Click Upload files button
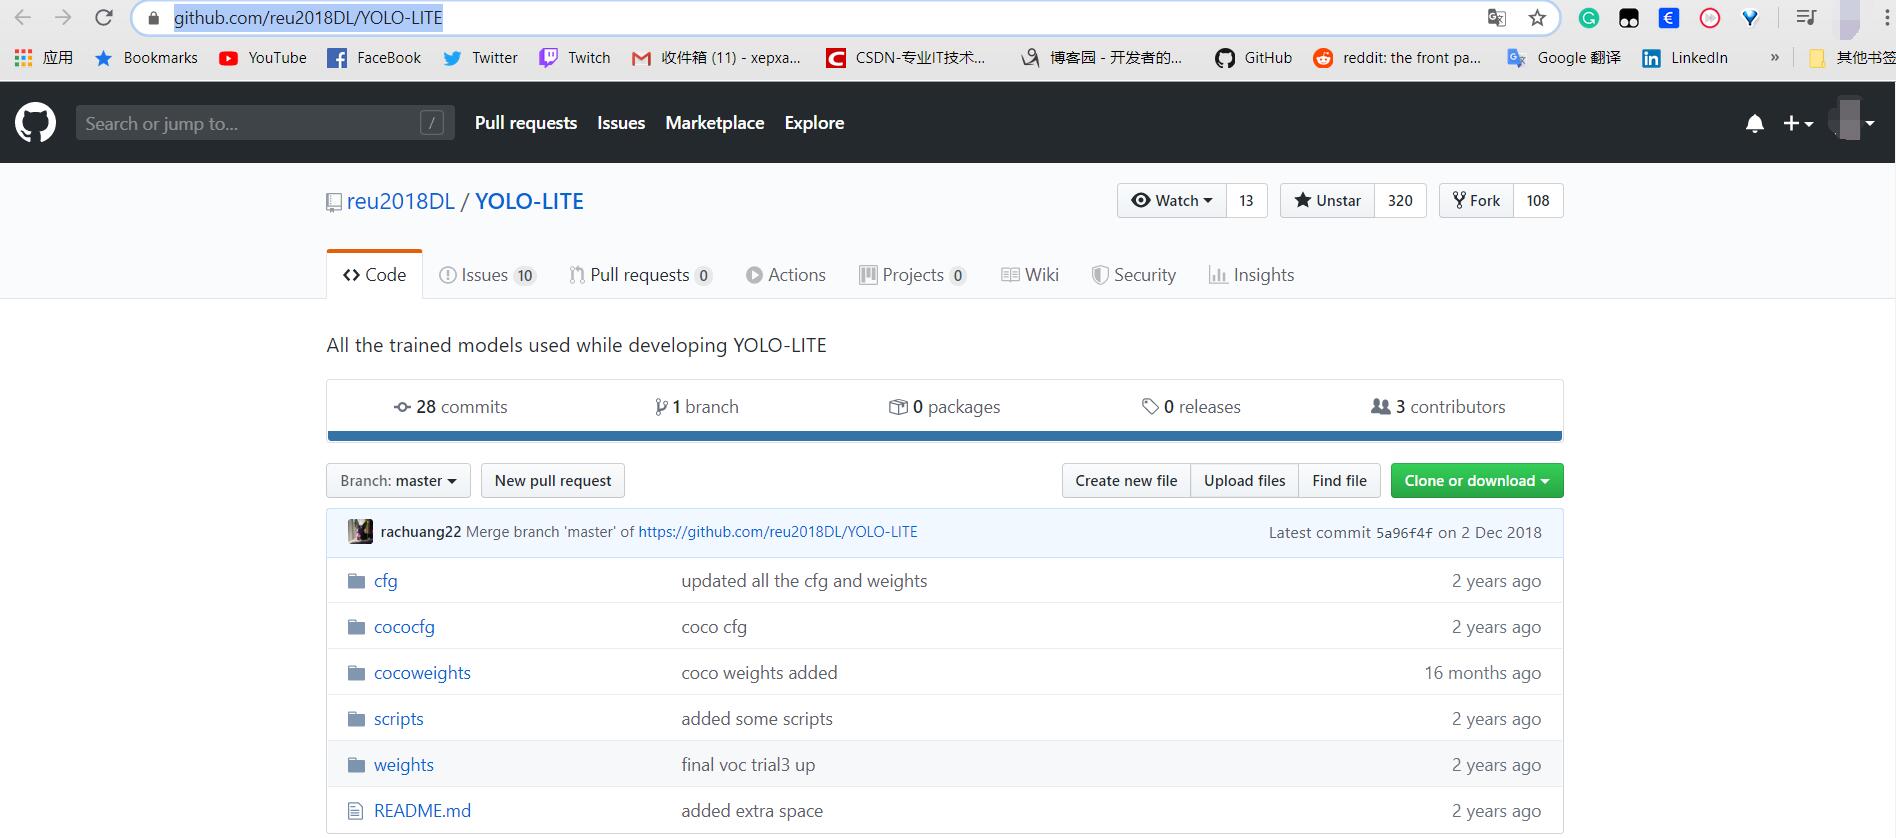Screen dimensions: 1896x838 click(x=1245, y=481)
